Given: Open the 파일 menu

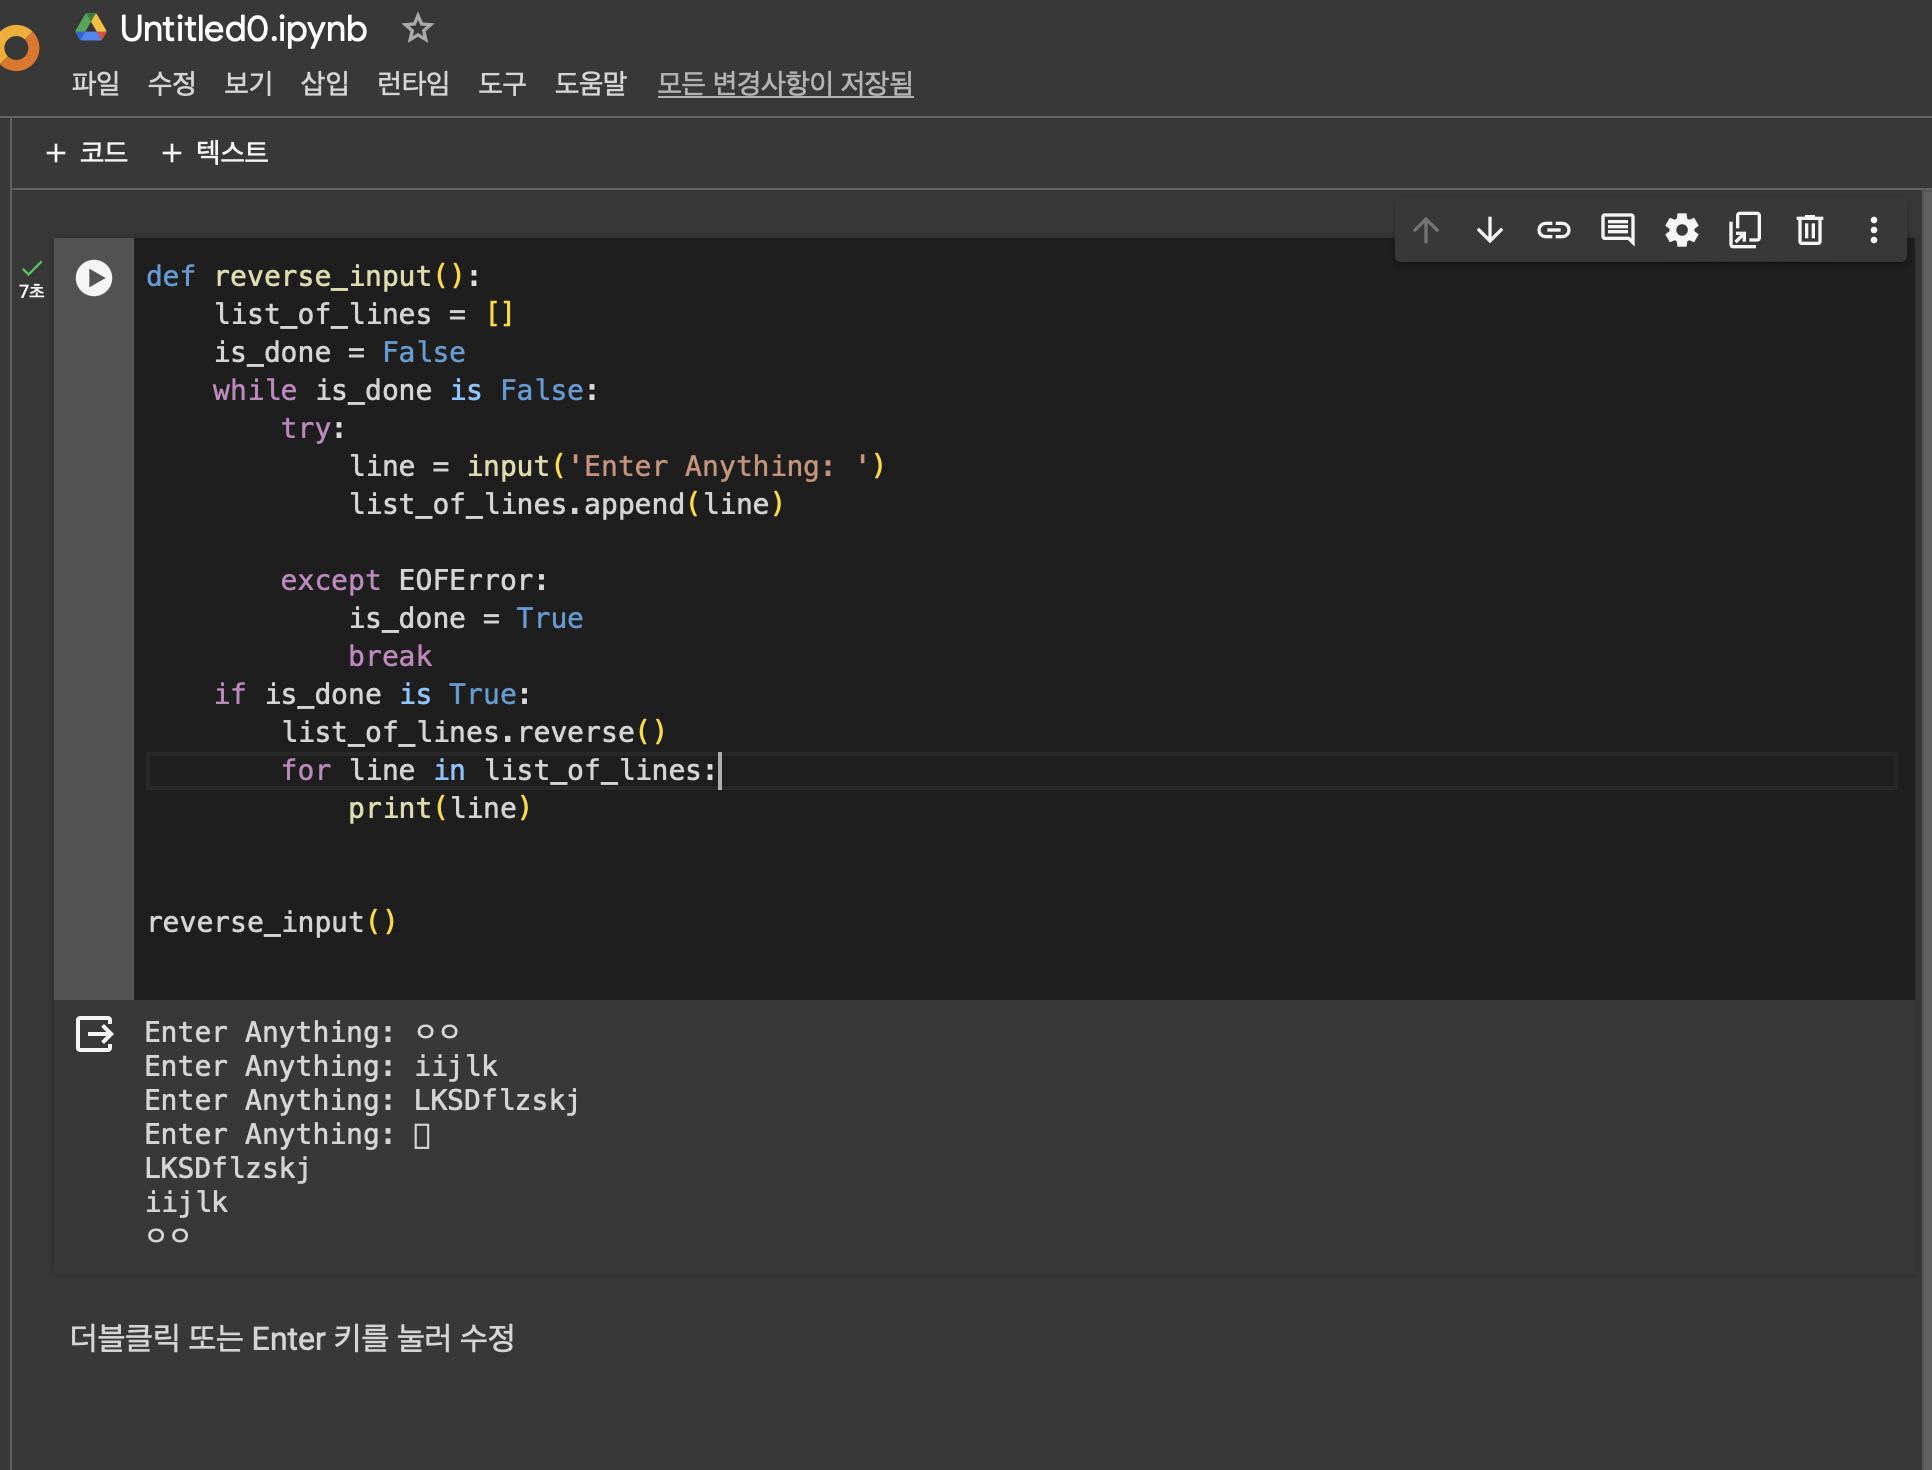Looking at the screenshot, I should [95, 83].
